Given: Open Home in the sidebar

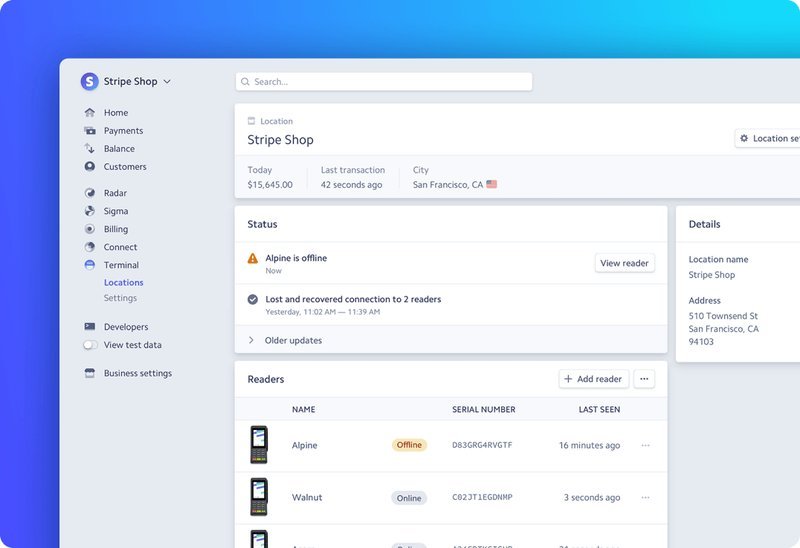Looking at the screenshot, I should pos(116,112).
